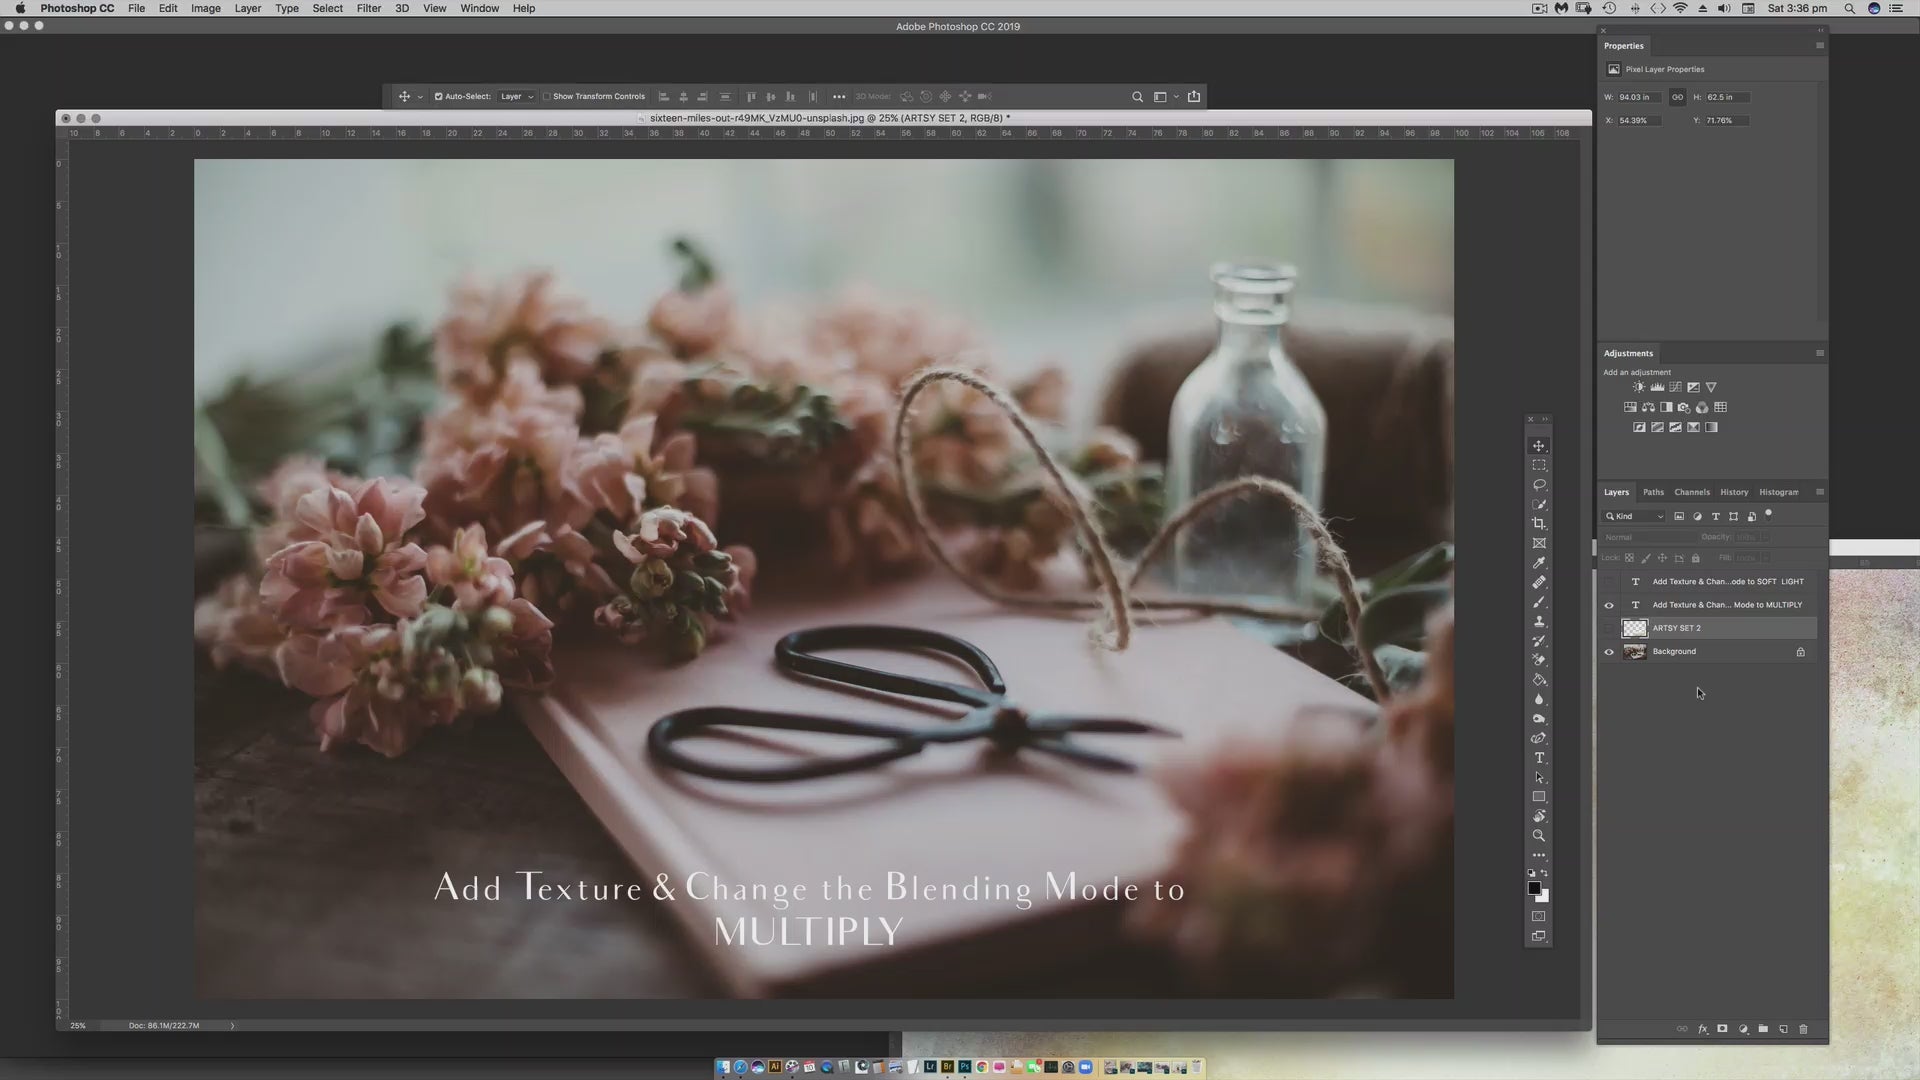
Task: Show the ARTSY SET 2 layer
Action: (x=1609, y=629)
